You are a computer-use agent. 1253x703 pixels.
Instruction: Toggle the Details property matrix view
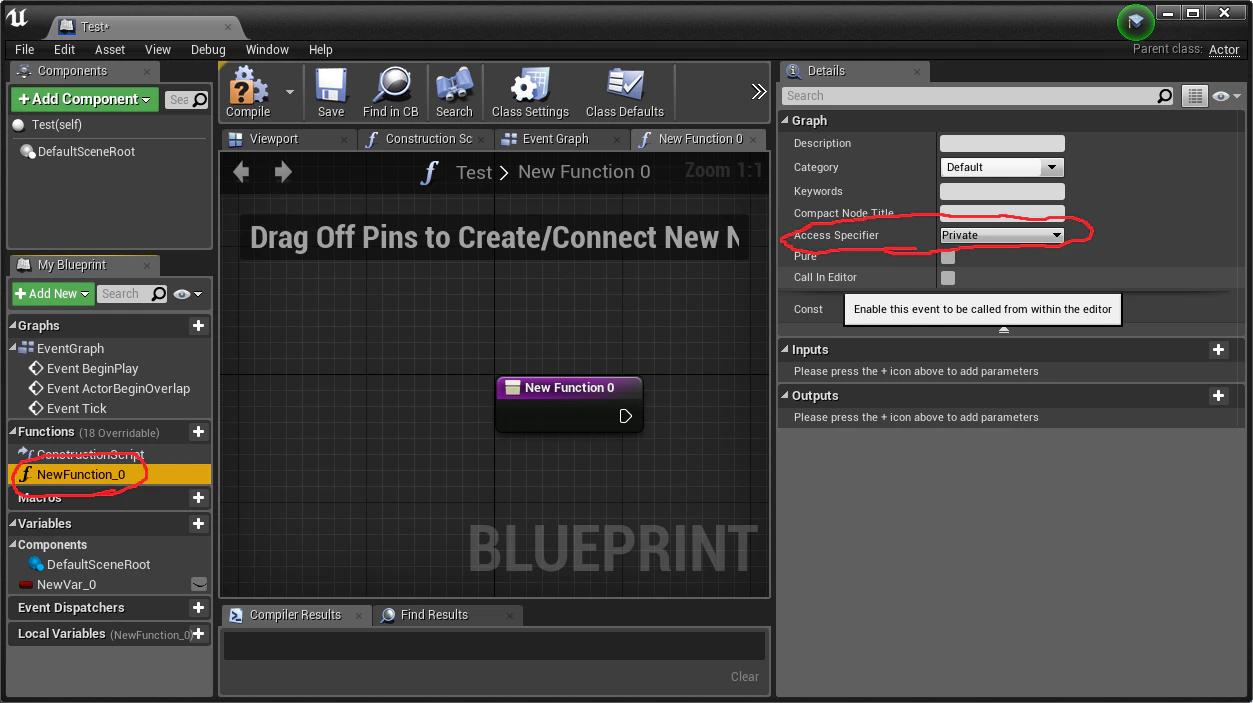(x=1194, y=96)
